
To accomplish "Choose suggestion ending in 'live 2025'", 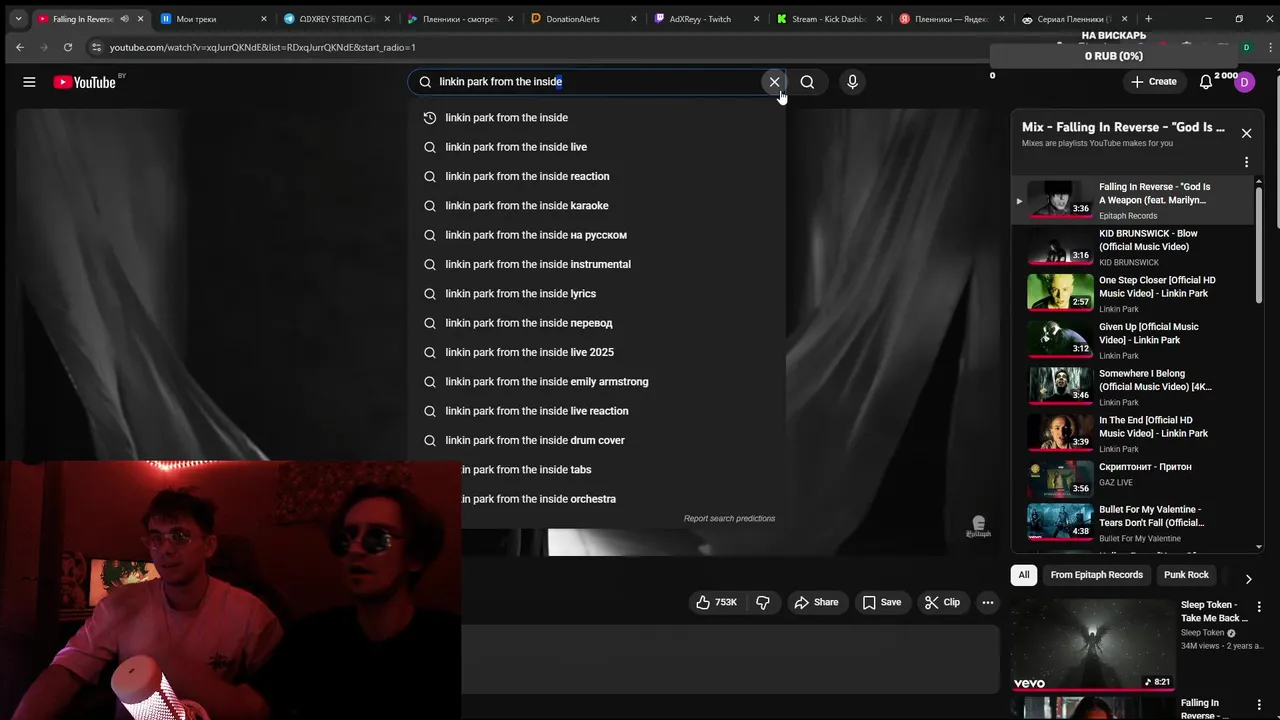I will click(x=596, y=352).
